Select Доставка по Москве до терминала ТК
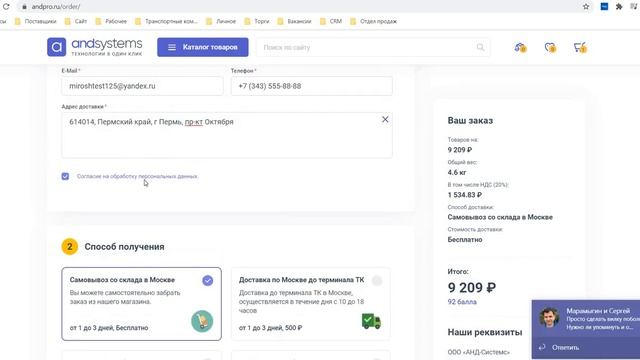Screen dimensions: 640x360 coord(311,304)
